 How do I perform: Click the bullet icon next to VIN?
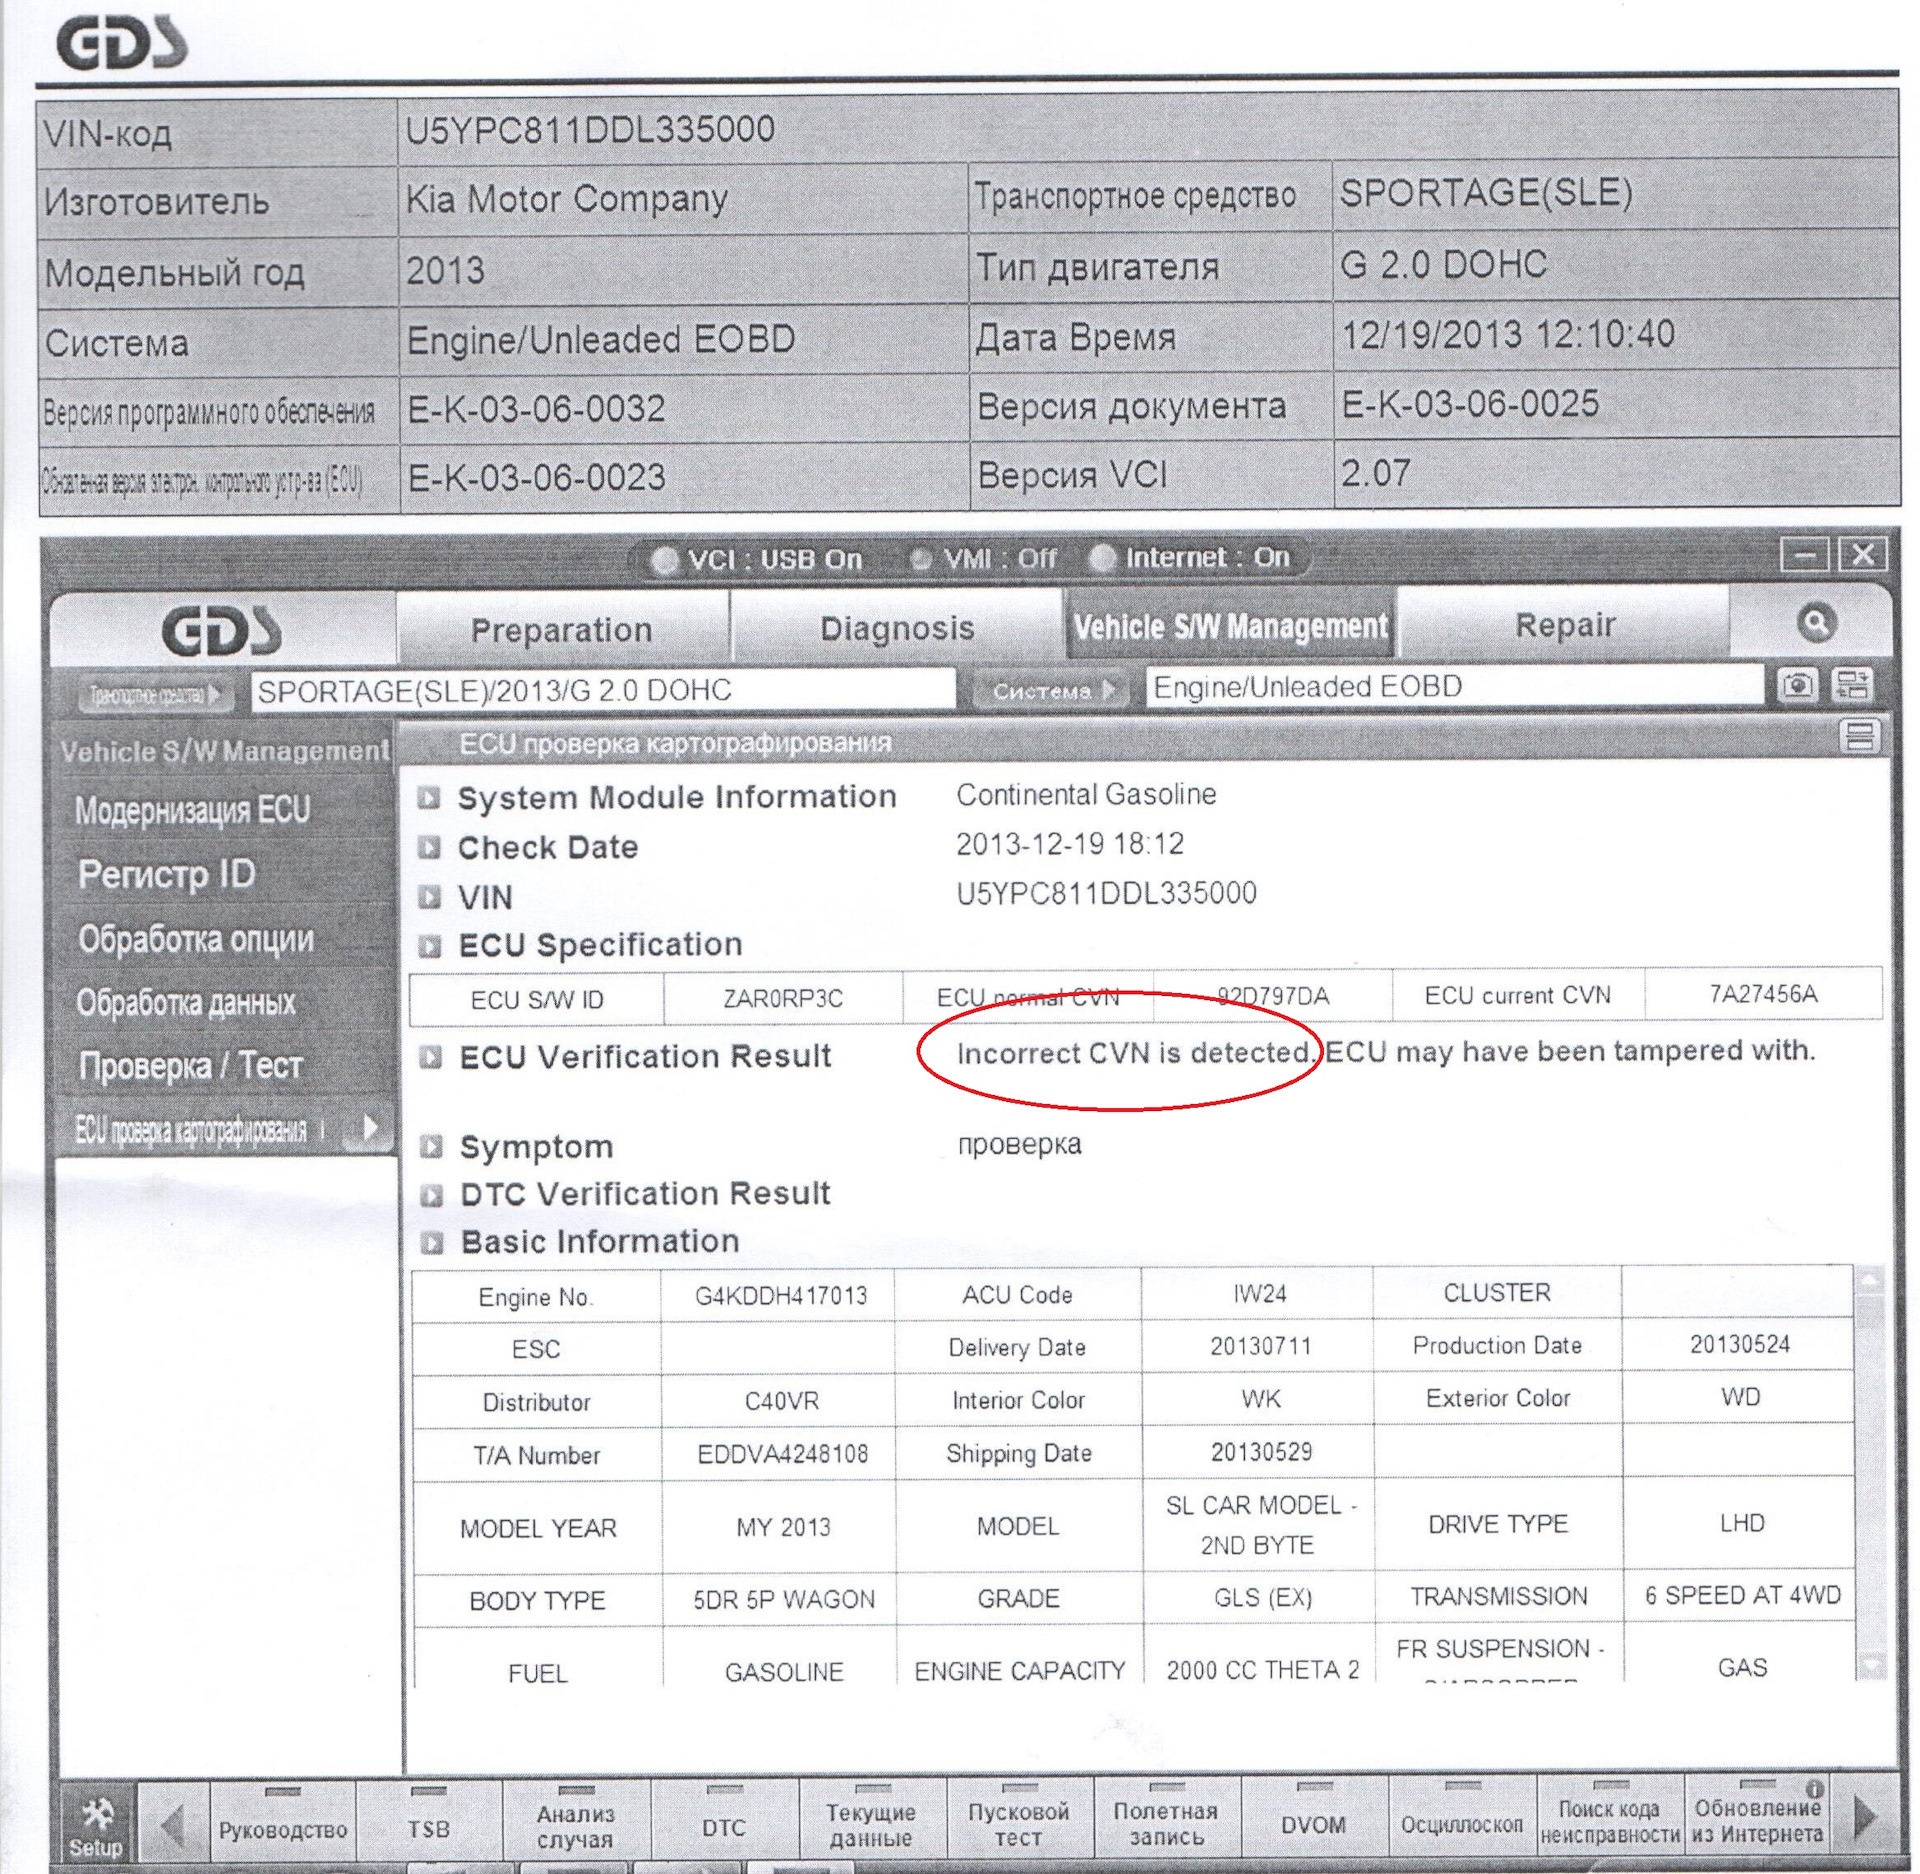click(x=429, y=897)
